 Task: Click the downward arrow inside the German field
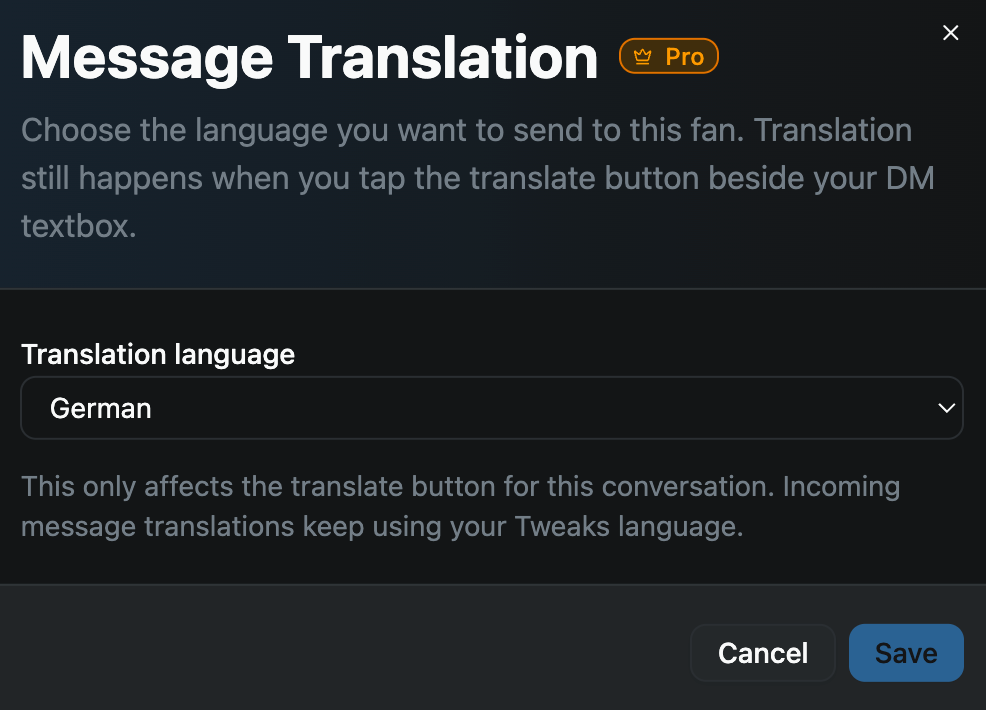[x=945, y=408]
